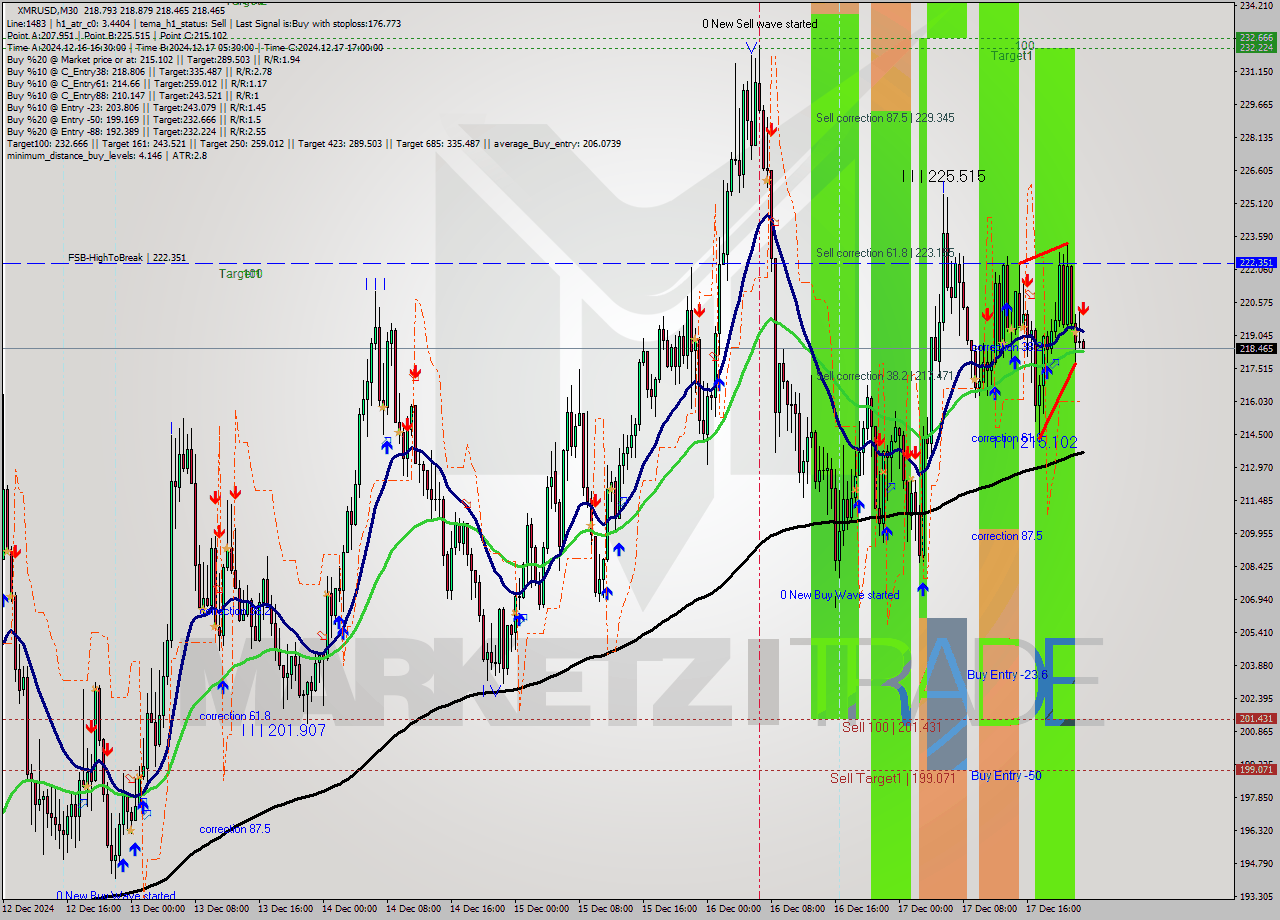This screenshot has width=1280, height=920.
Task: Click the 'Buy %20 @ Entry -50' line
Action: [x=133, y=119]
